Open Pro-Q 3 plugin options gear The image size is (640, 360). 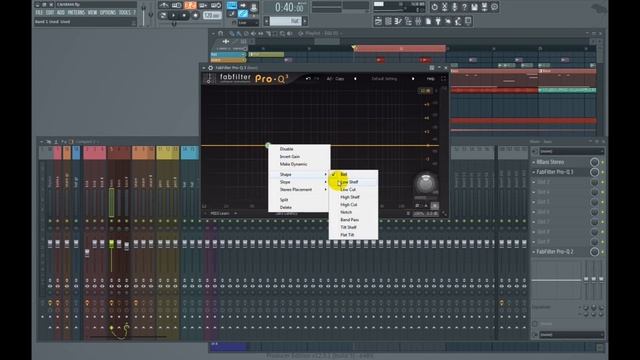(211, 68)
